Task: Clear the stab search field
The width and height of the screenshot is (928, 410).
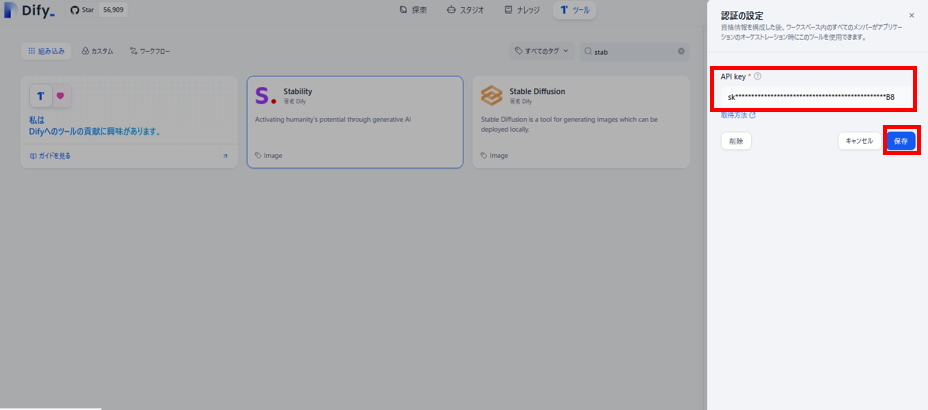Action: (x=681, y=51)
